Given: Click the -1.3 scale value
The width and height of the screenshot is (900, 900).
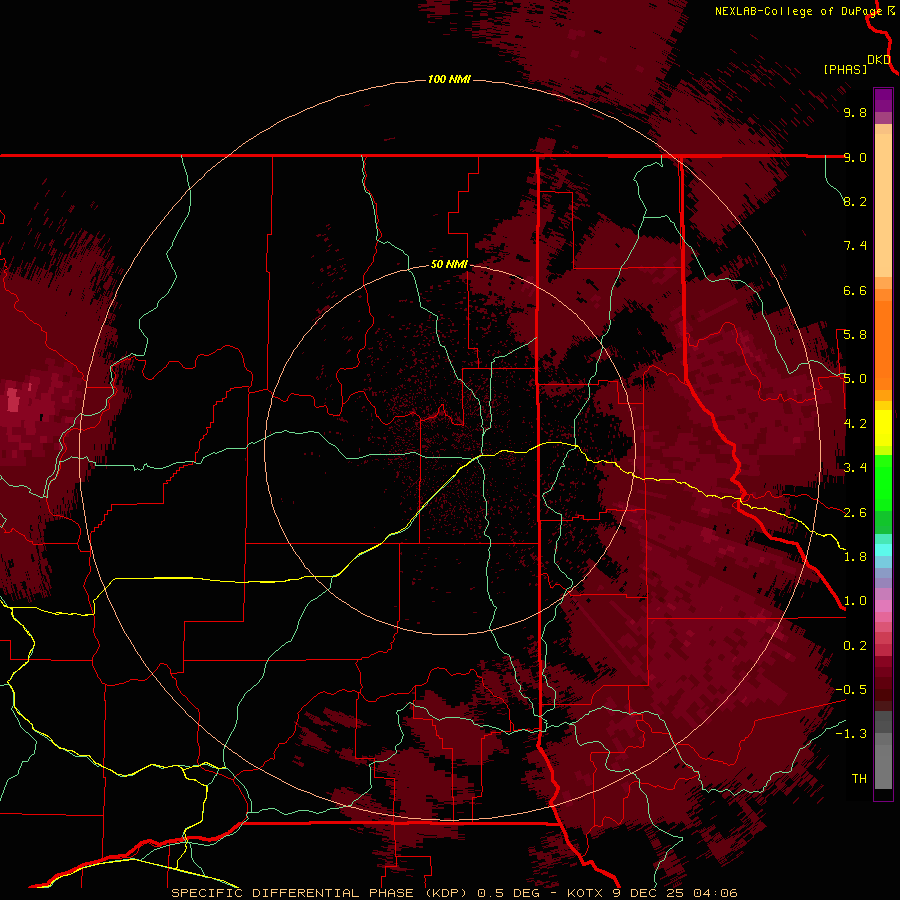Looking at the screenshot, I should click(851, 734).
